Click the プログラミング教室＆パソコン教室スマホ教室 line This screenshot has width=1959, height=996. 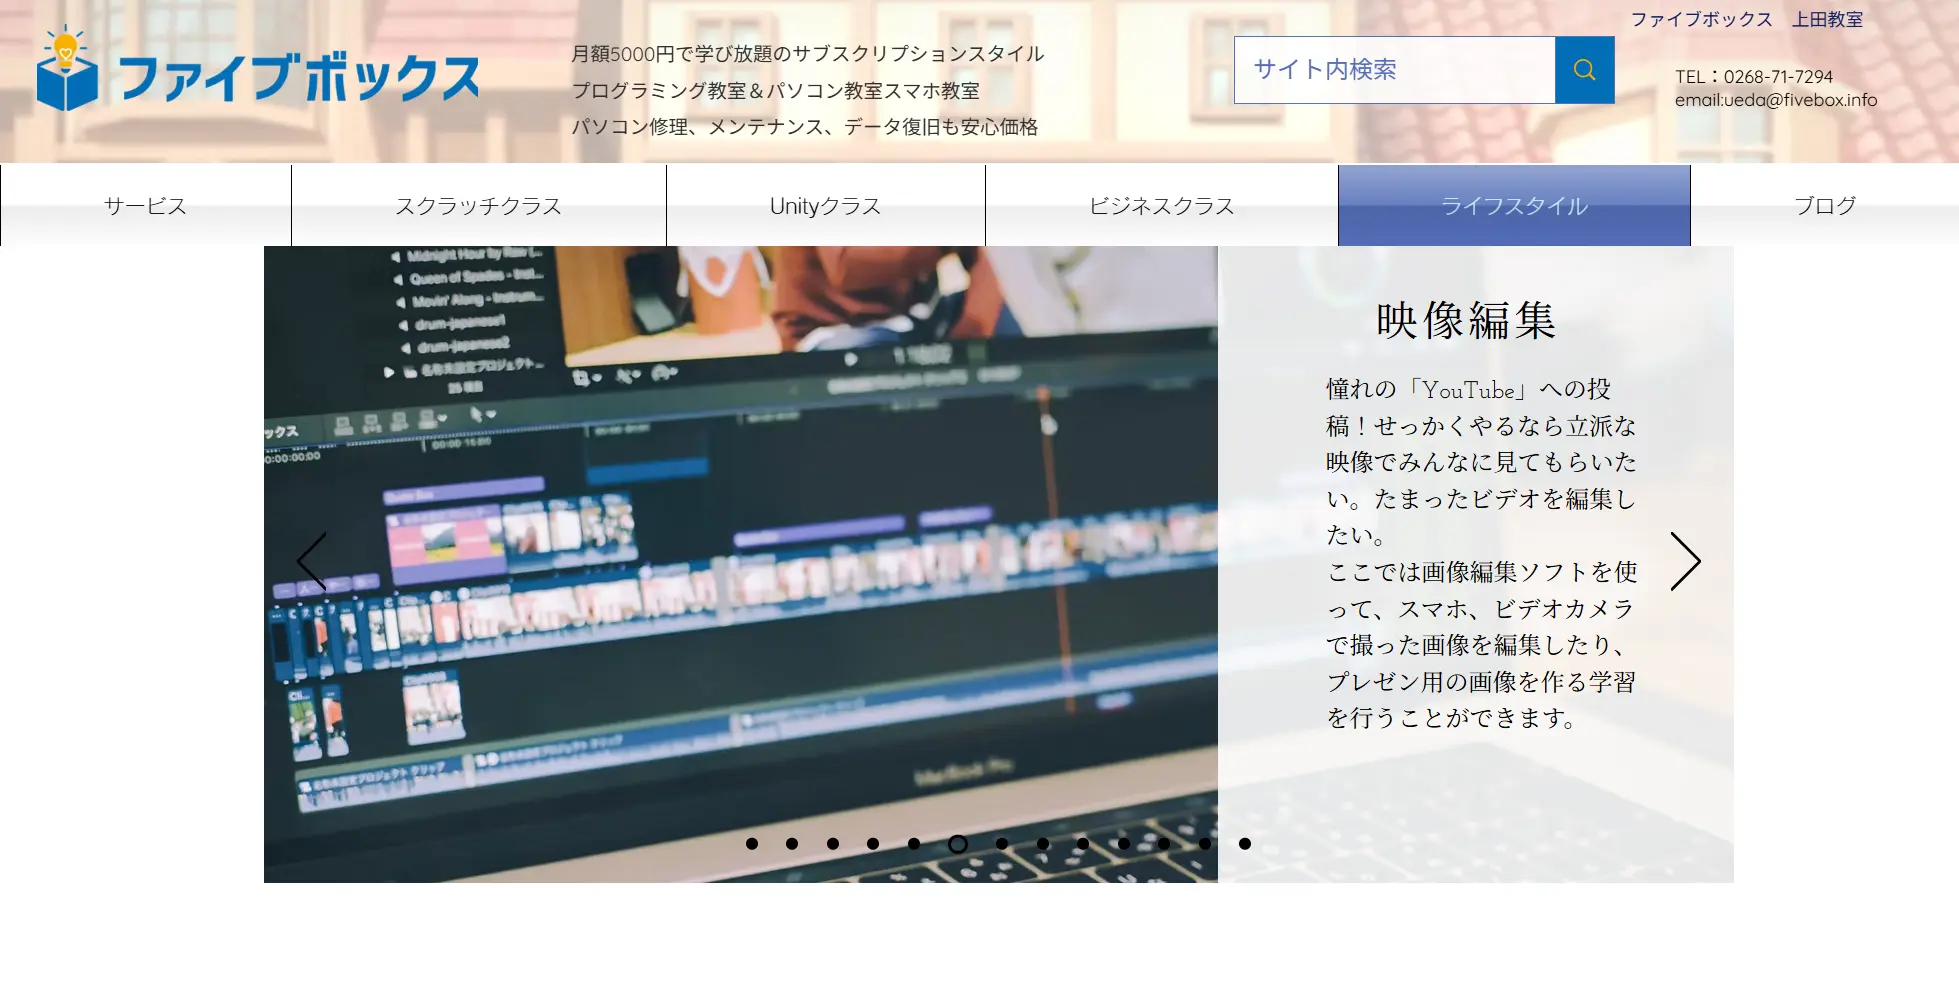pos(776,91)
